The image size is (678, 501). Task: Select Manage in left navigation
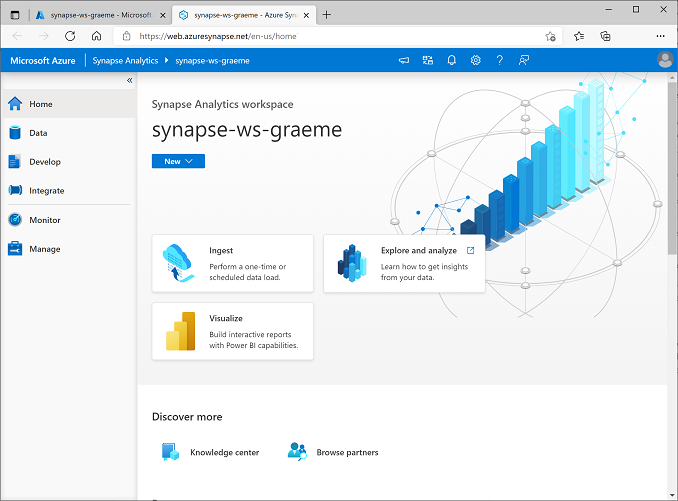coord(69,249)
